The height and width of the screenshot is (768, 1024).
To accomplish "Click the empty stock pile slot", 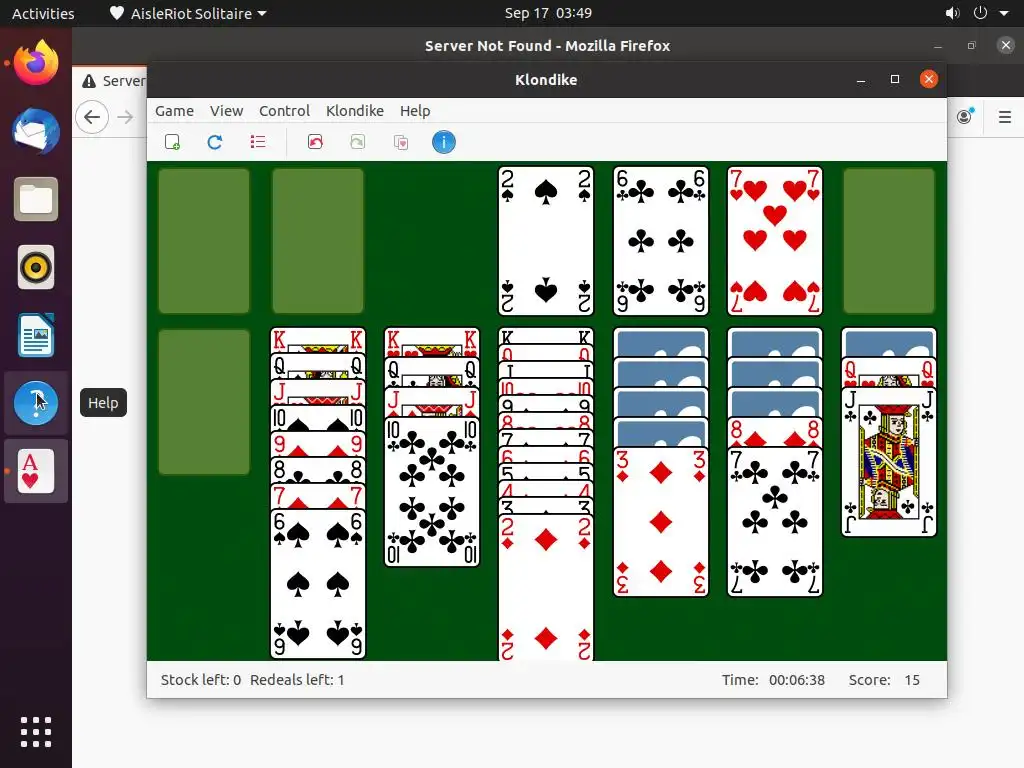I will 204,241.
